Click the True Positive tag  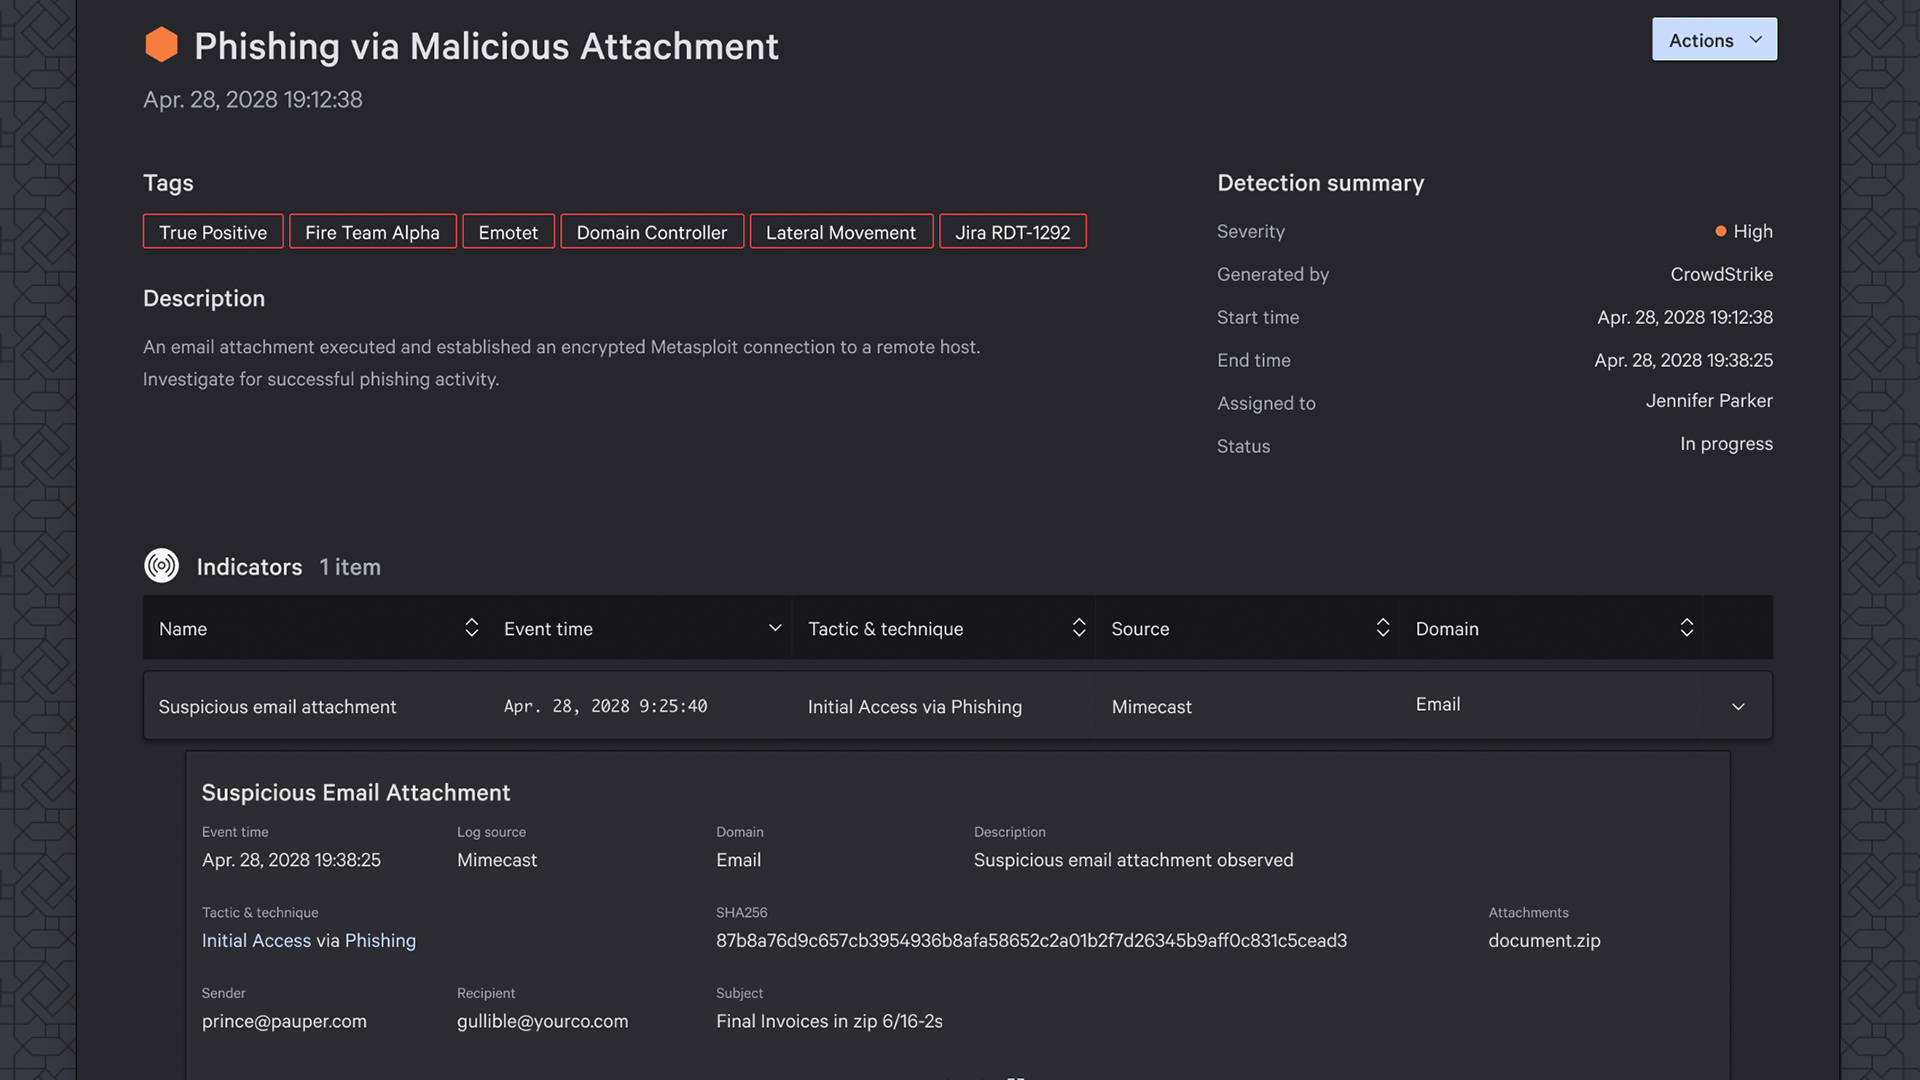213,232
